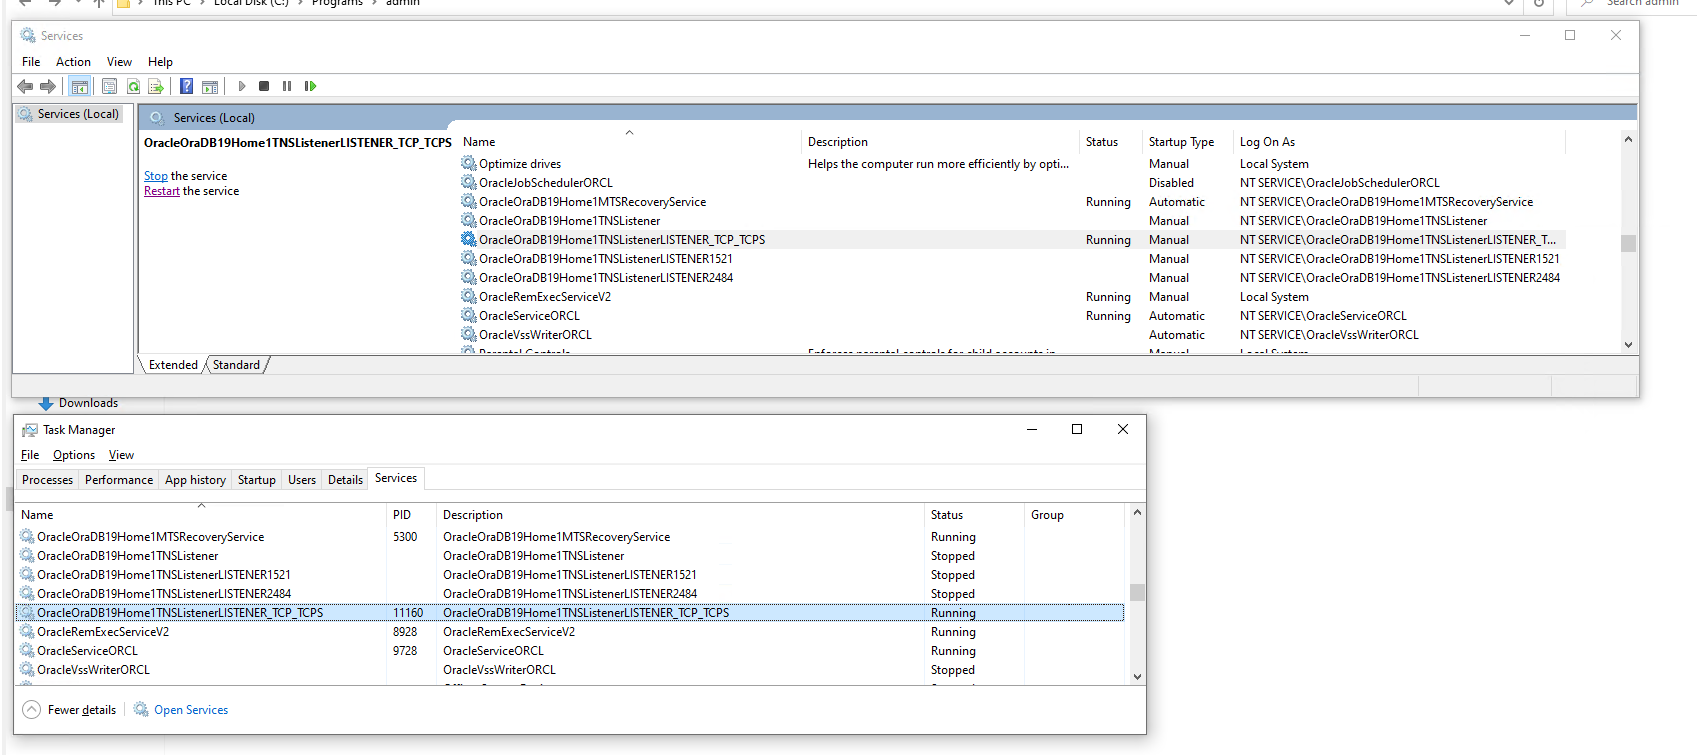Select OracleVssWriterORCL row in Task Manager
Image resolution: width=1697 pixels, height=755 pixels.
tap(570, 670)
